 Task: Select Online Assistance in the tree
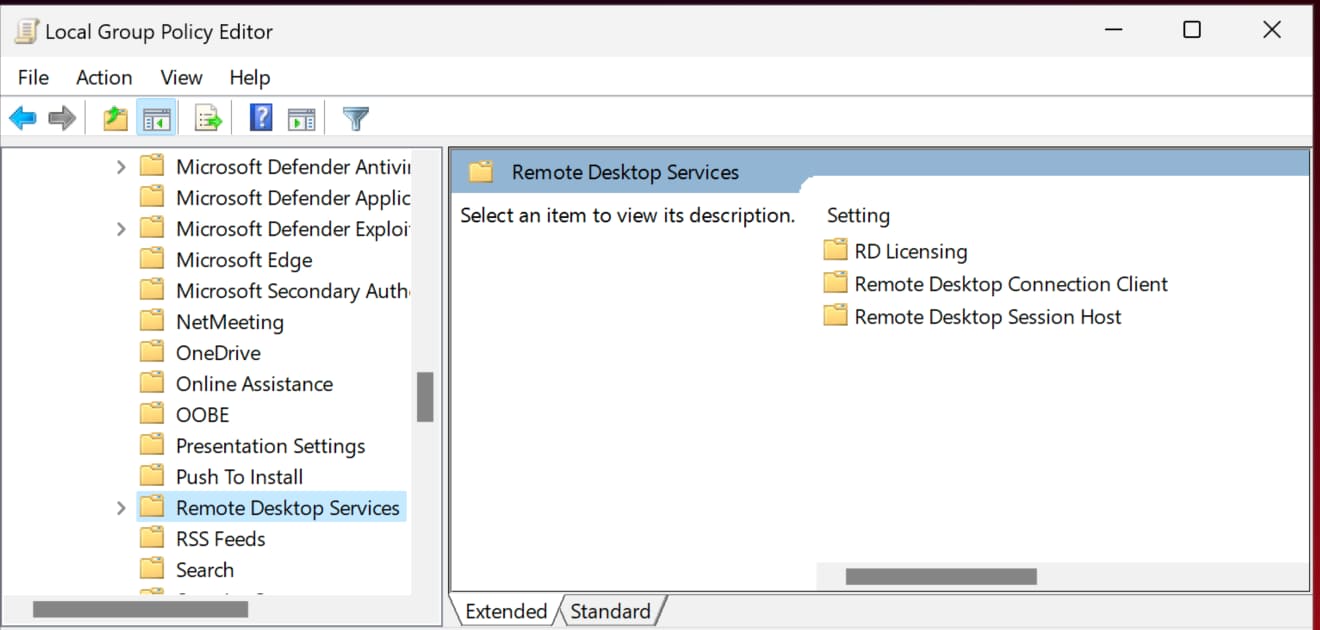[254, 384]
